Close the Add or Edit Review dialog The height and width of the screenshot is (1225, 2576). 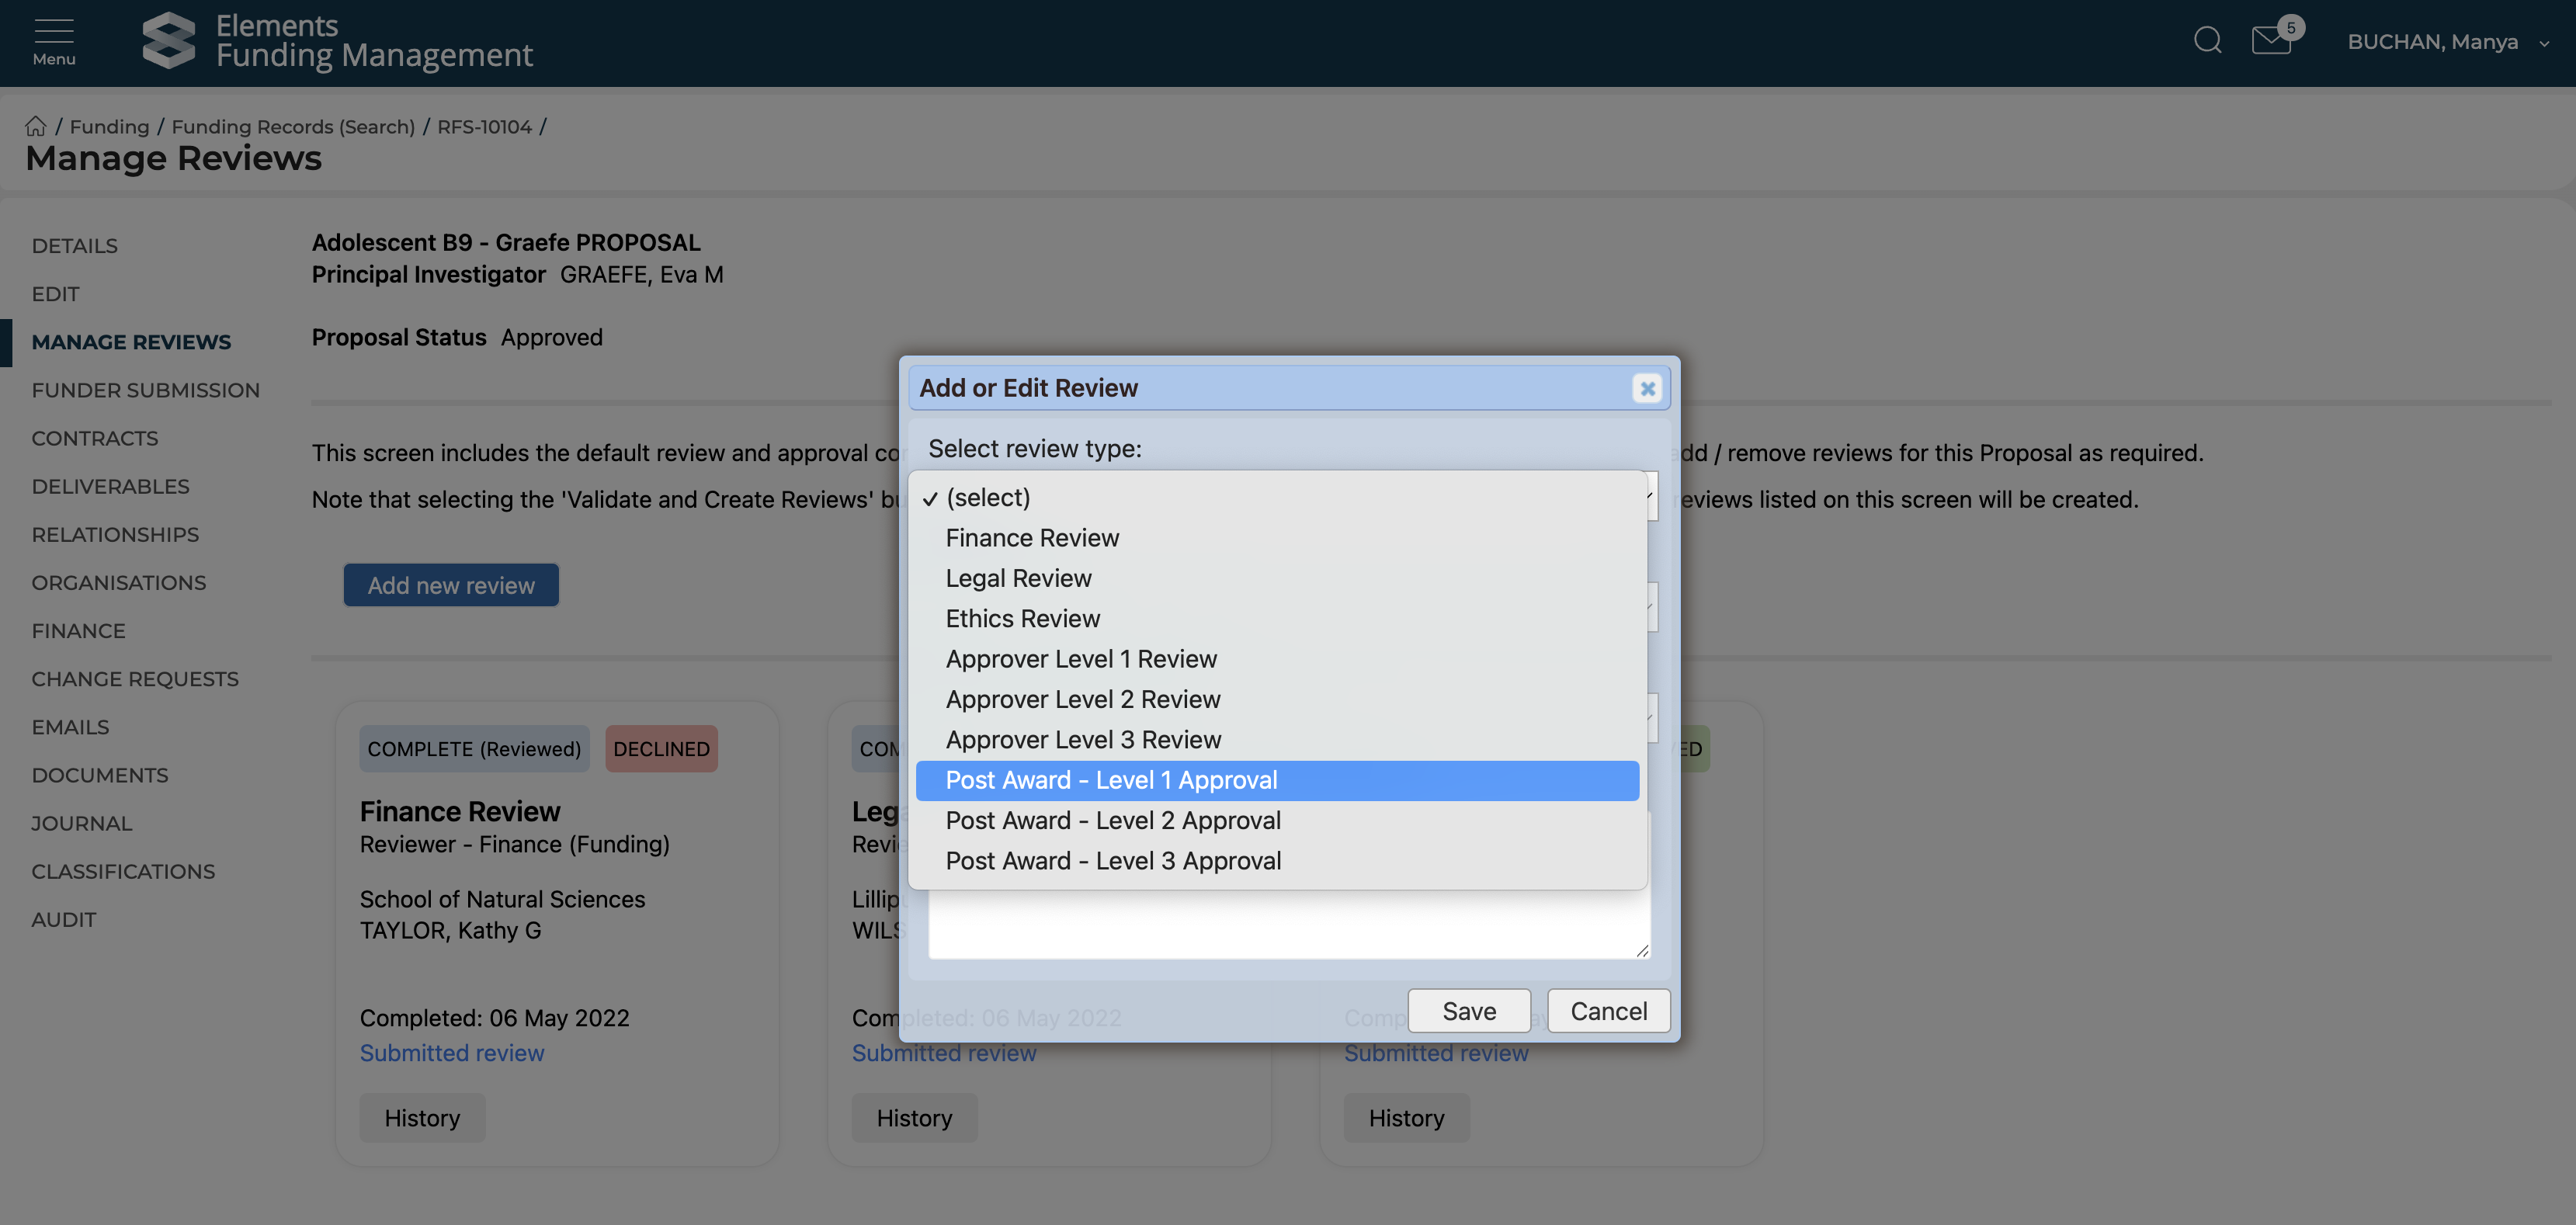click(x=1647, y=388)
